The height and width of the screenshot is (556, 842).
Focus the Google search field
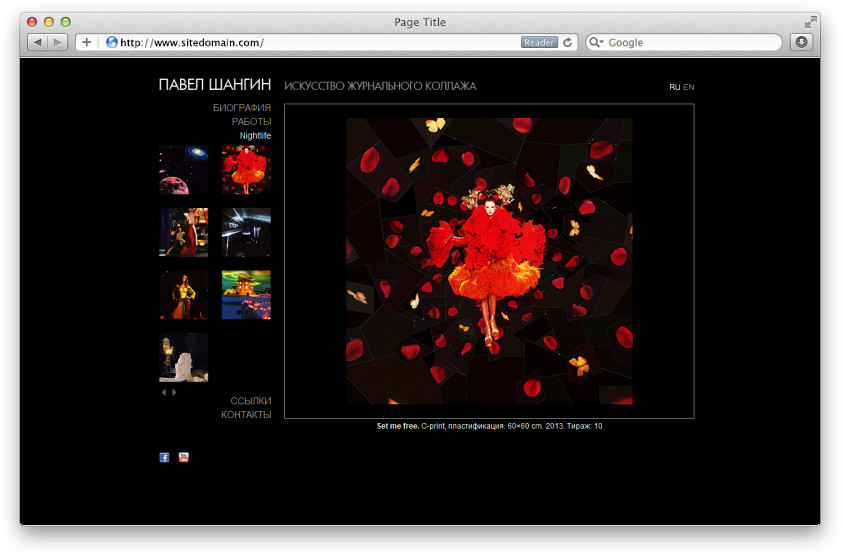[684, 42]
